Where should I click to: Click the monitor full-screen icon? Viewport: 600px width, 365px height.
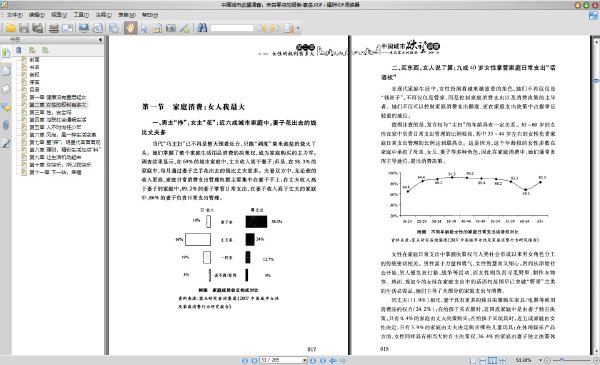point(83,28)
